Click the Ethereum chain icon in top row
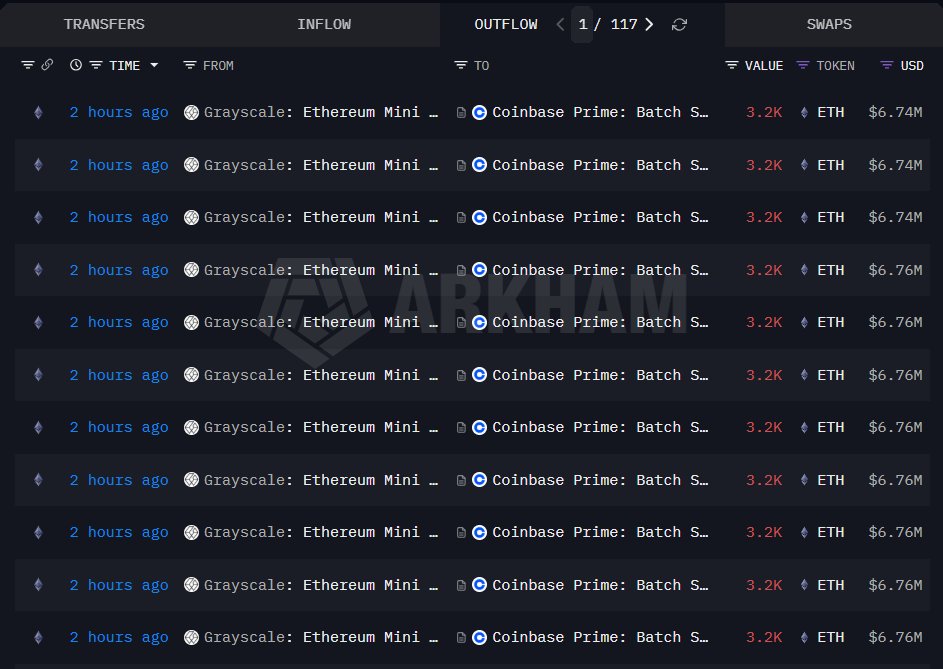Image resolution: width=943 pixels, height=669 pixels. (x=38, y=113)
